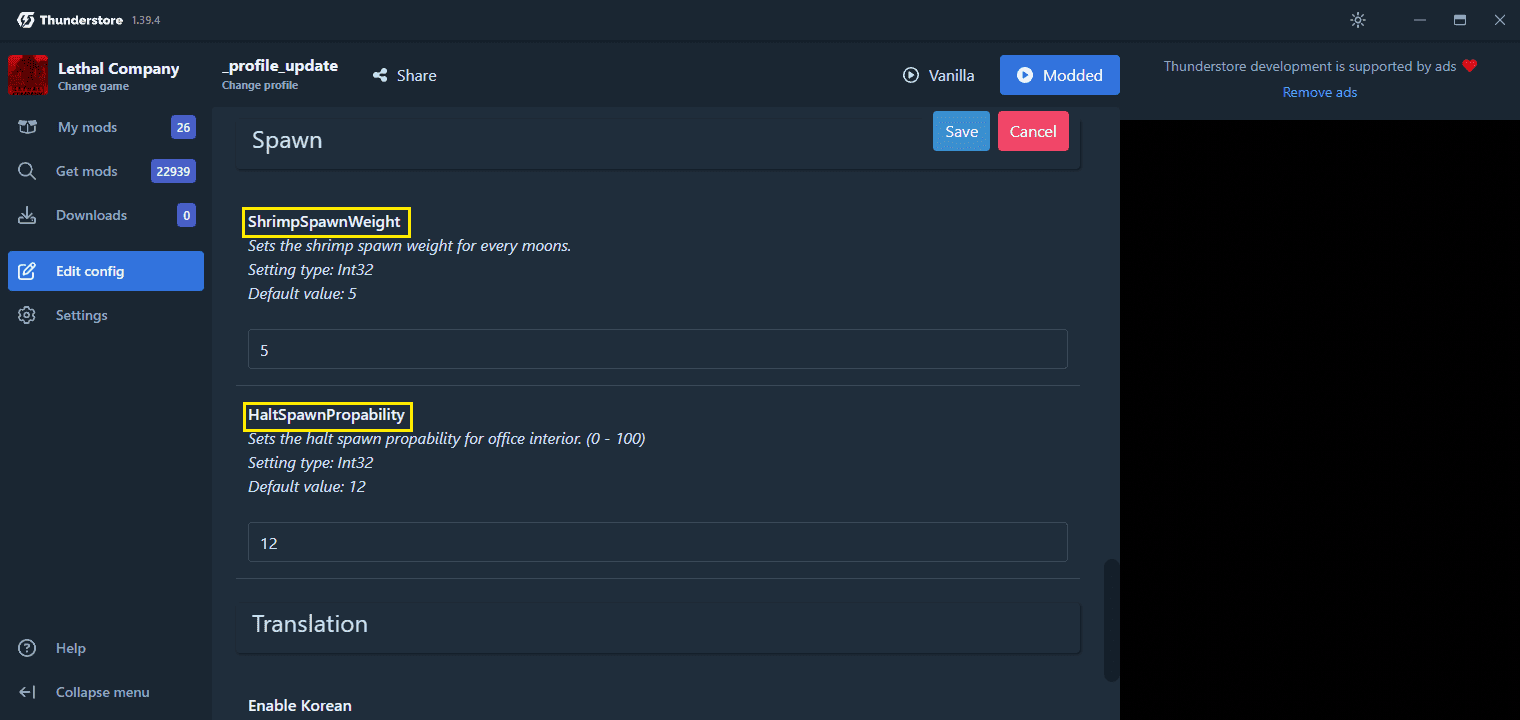Click the Spawn section header
The height and width of the screenshot is (720, 1520).
pyautogui.click(x=658, y=140)
